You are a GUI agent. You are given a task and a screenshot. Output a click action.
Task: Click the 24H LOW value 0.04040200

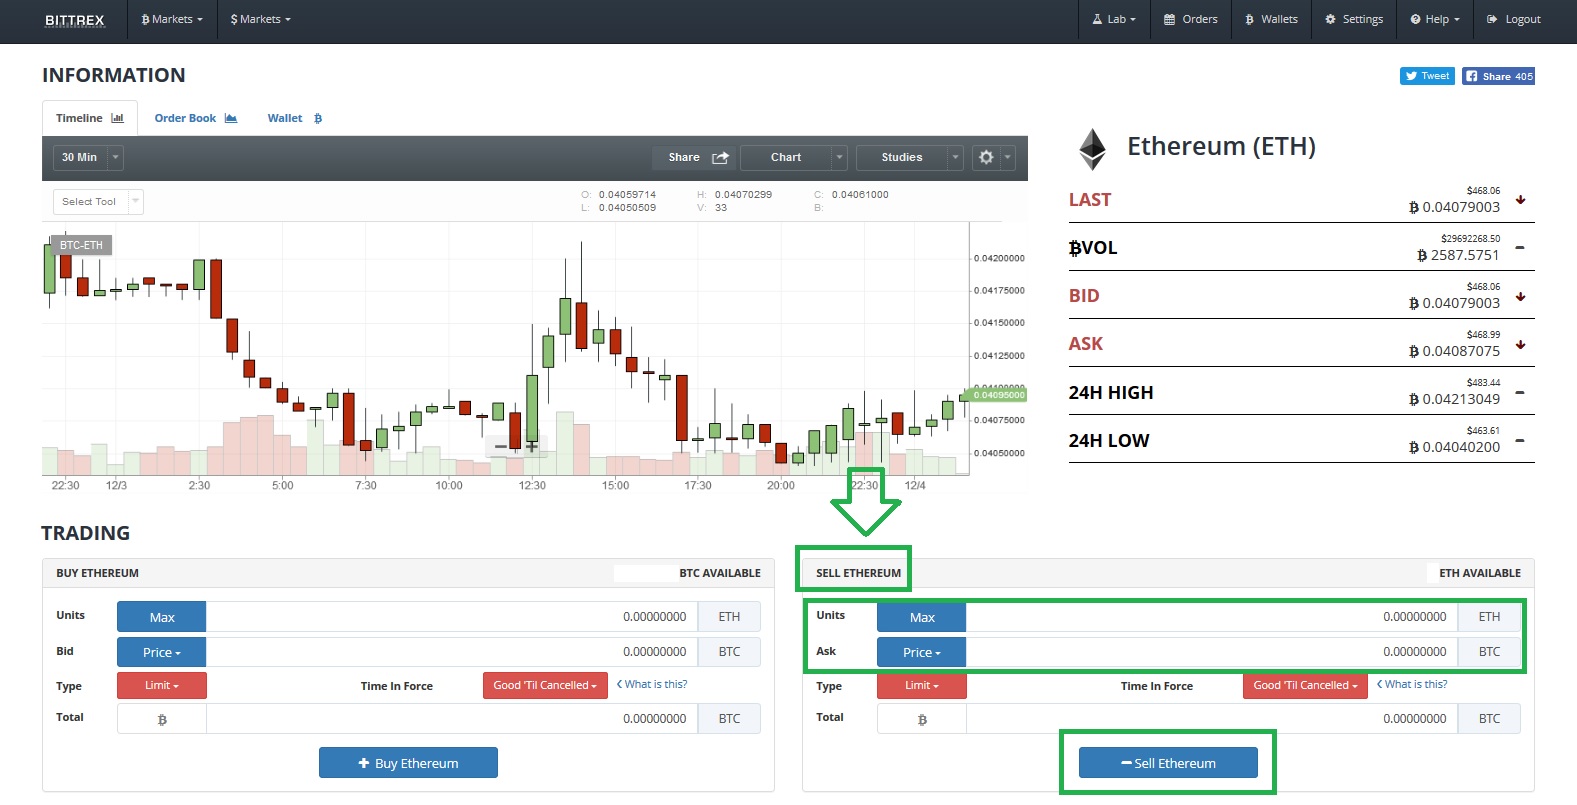click(1454, 448)
